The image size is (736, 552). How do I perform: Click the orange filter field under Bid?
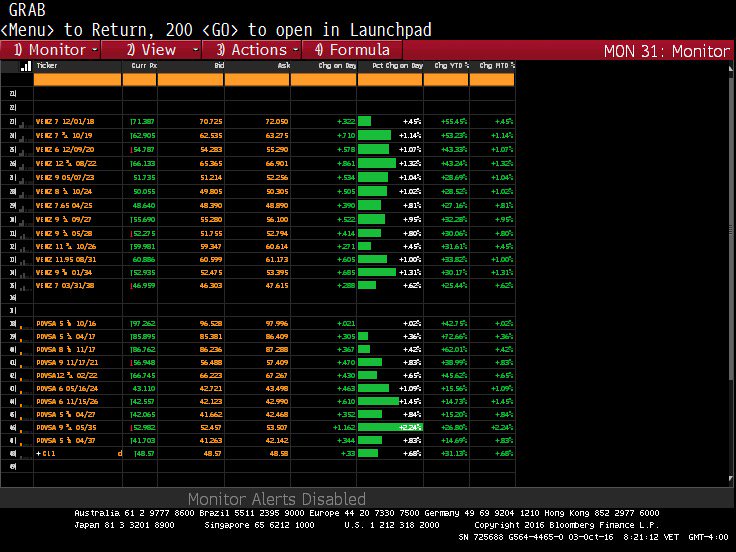click(190, 80)
